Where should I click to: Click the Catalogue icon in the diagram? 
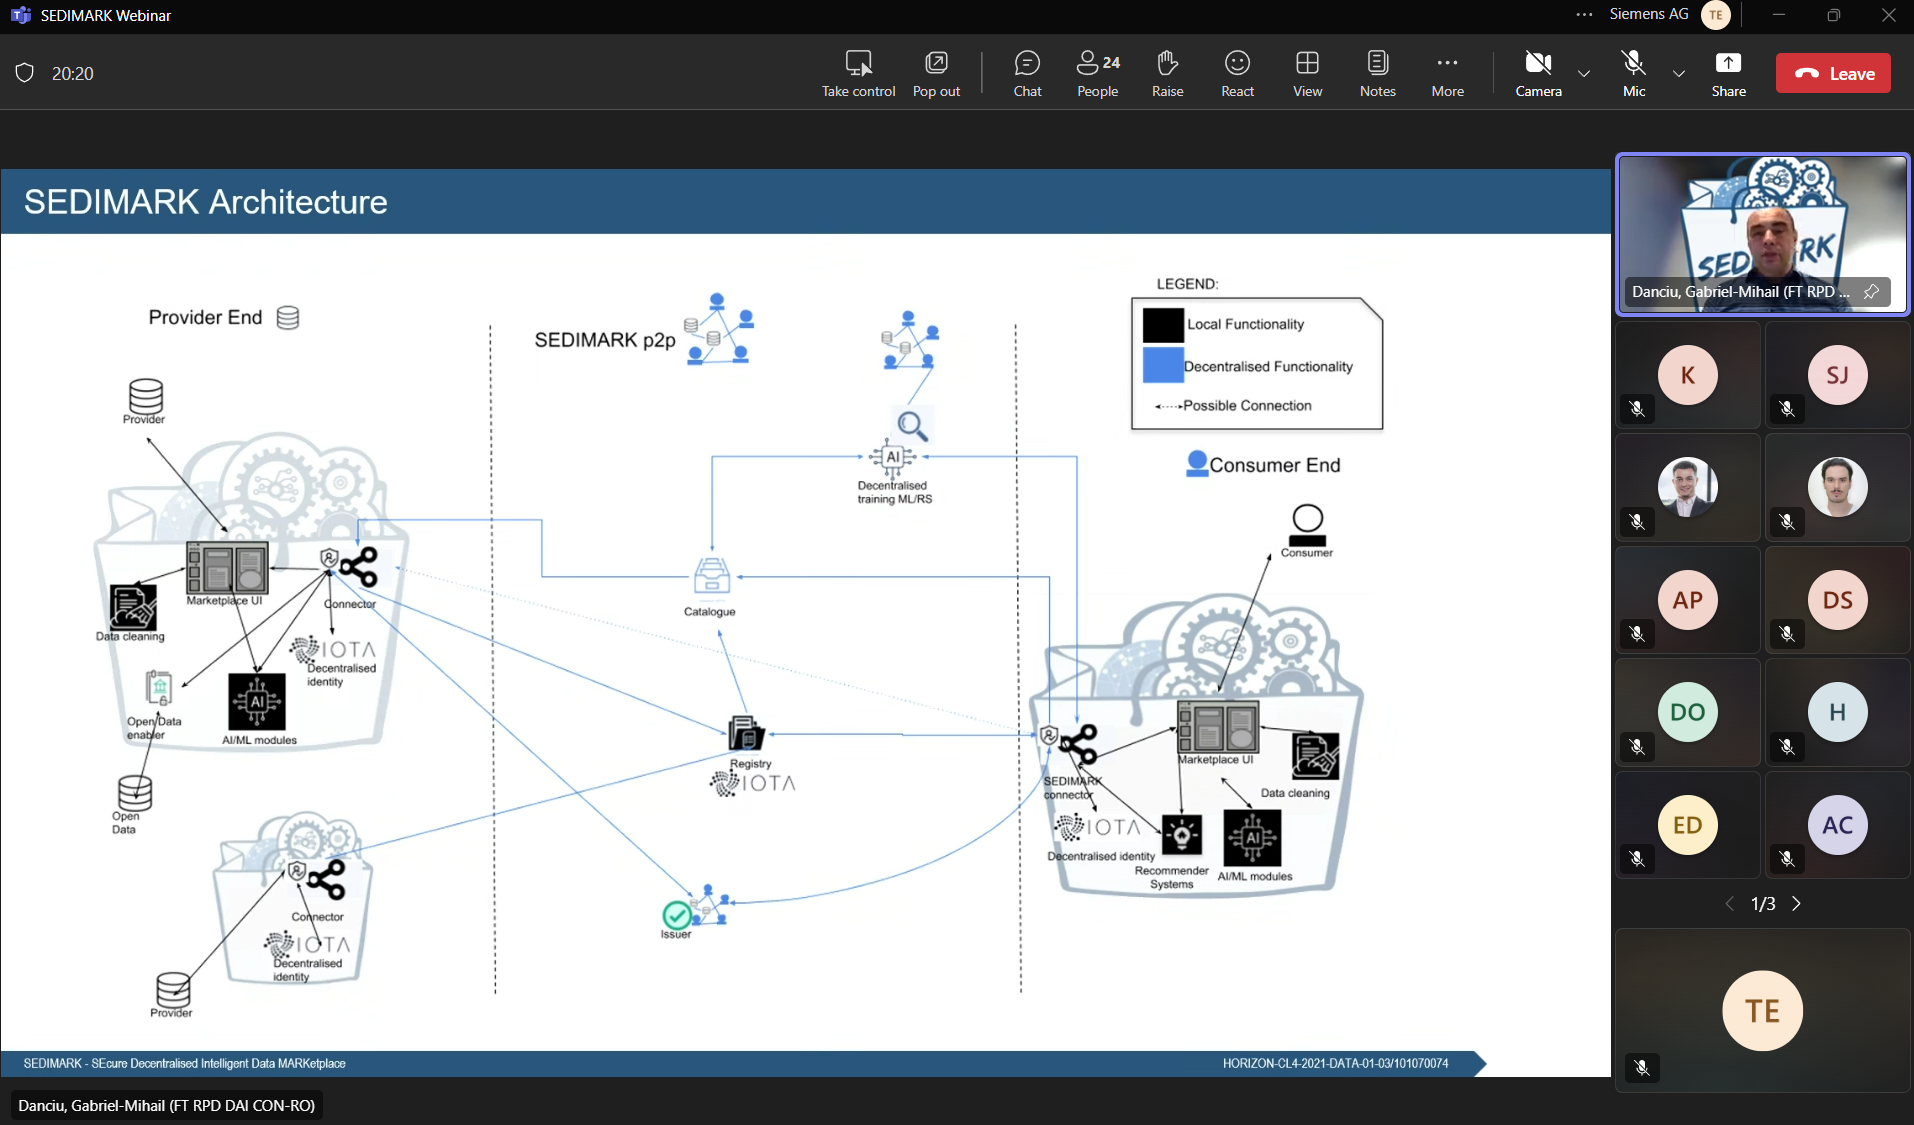[x=712, y=576]
